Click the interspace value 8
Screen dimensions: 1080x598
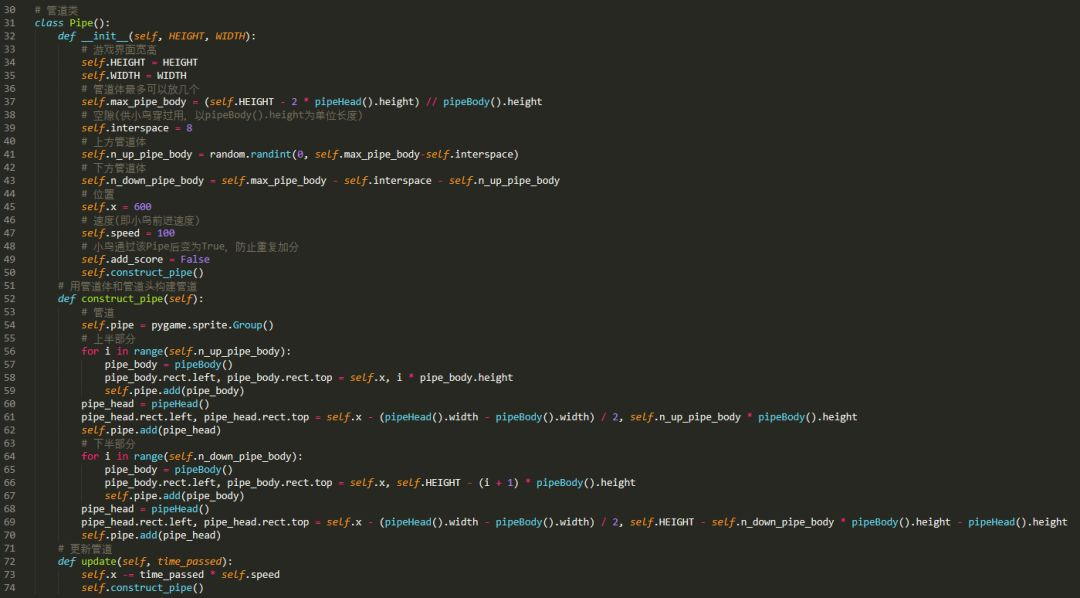(x=189, y=128)
